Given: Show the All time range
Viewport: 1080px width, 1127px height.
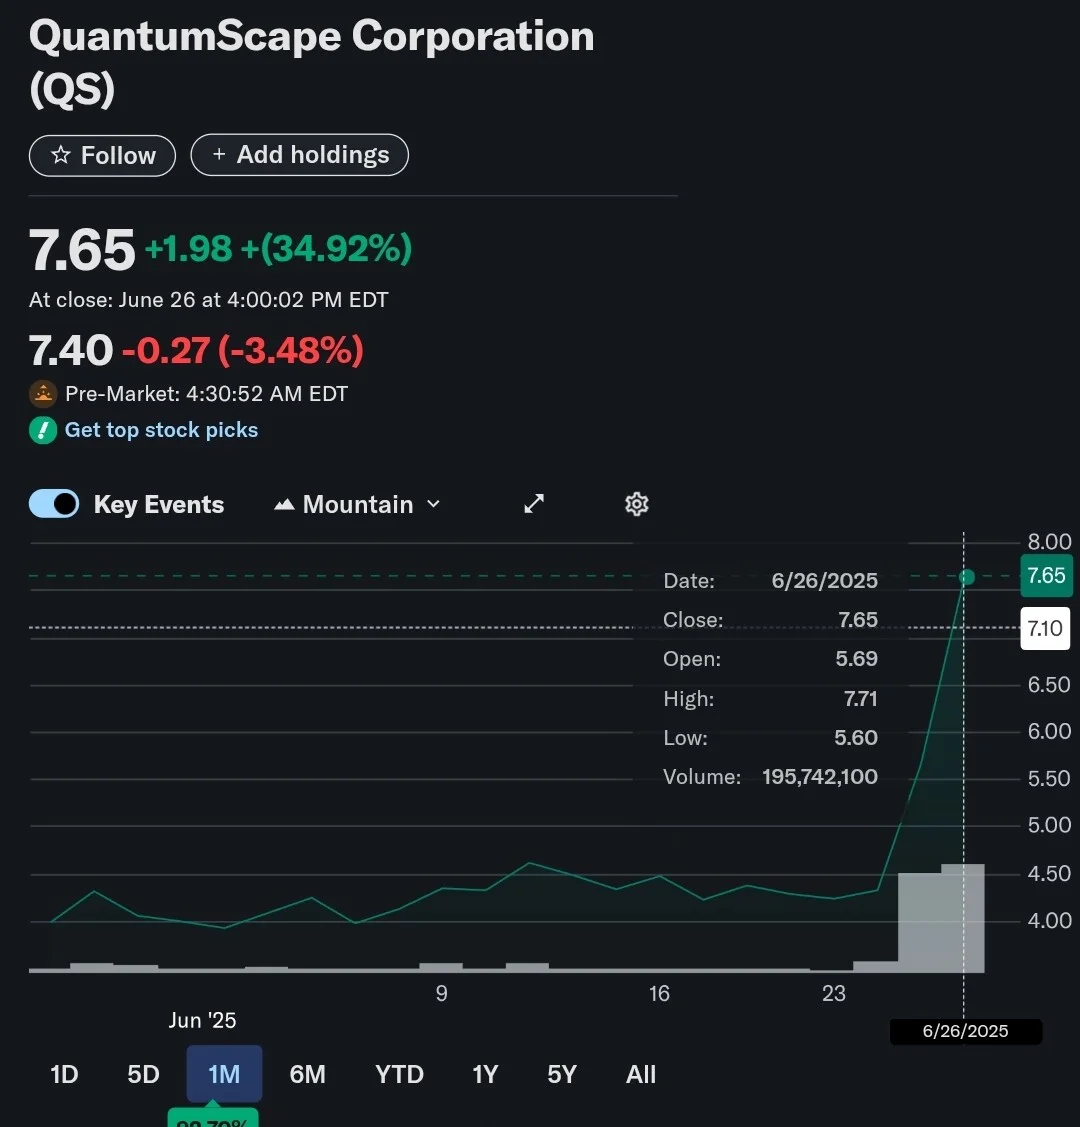Looking at the screenshot, I should click(641, 1074).
